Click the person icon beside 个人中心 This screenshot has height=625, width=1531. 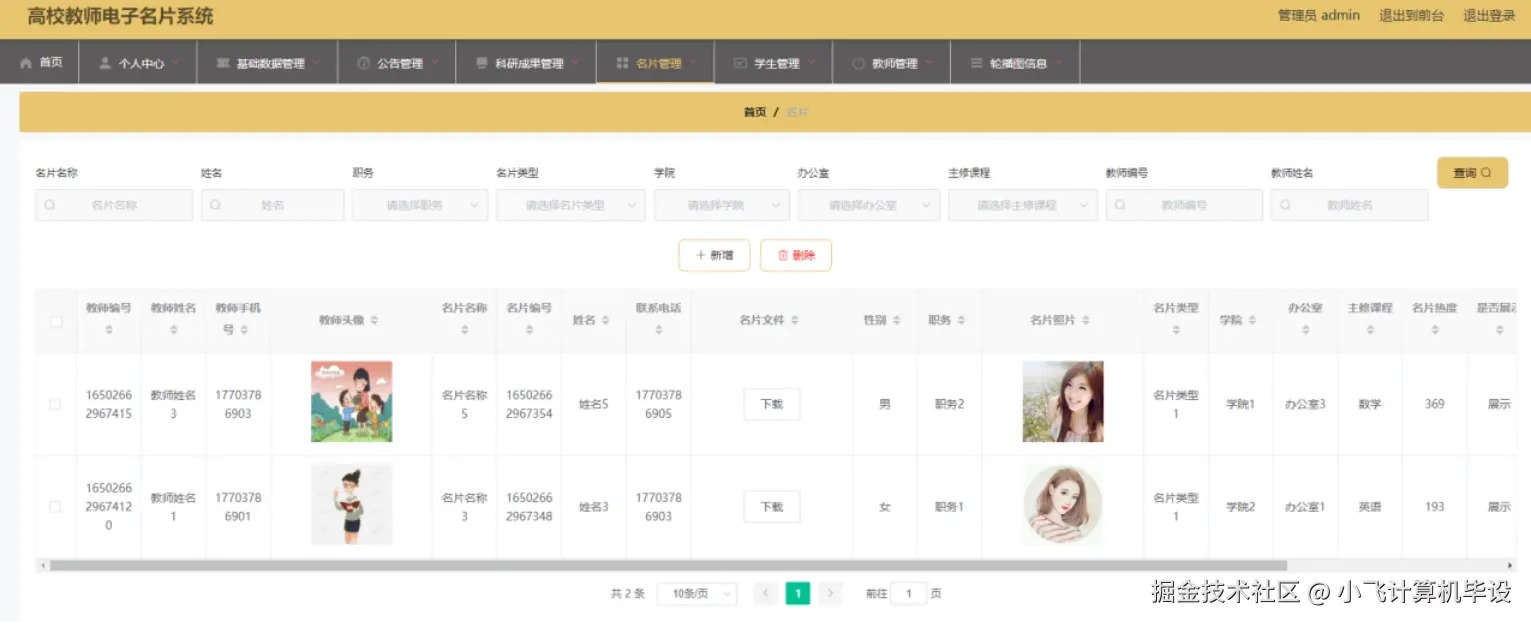[105, 63]
